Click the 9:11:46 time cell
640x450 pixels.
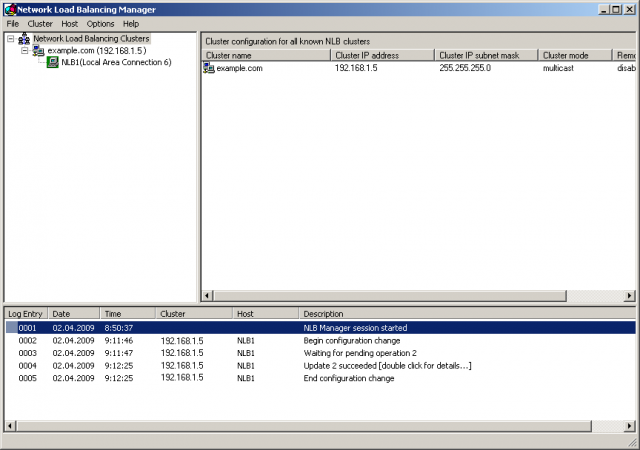[x=119, y=341]
